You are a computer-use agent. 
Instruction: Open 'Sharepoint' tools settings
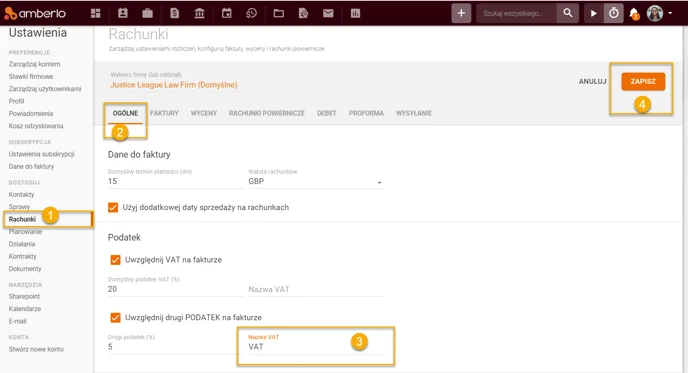click(x=24, y=297)
